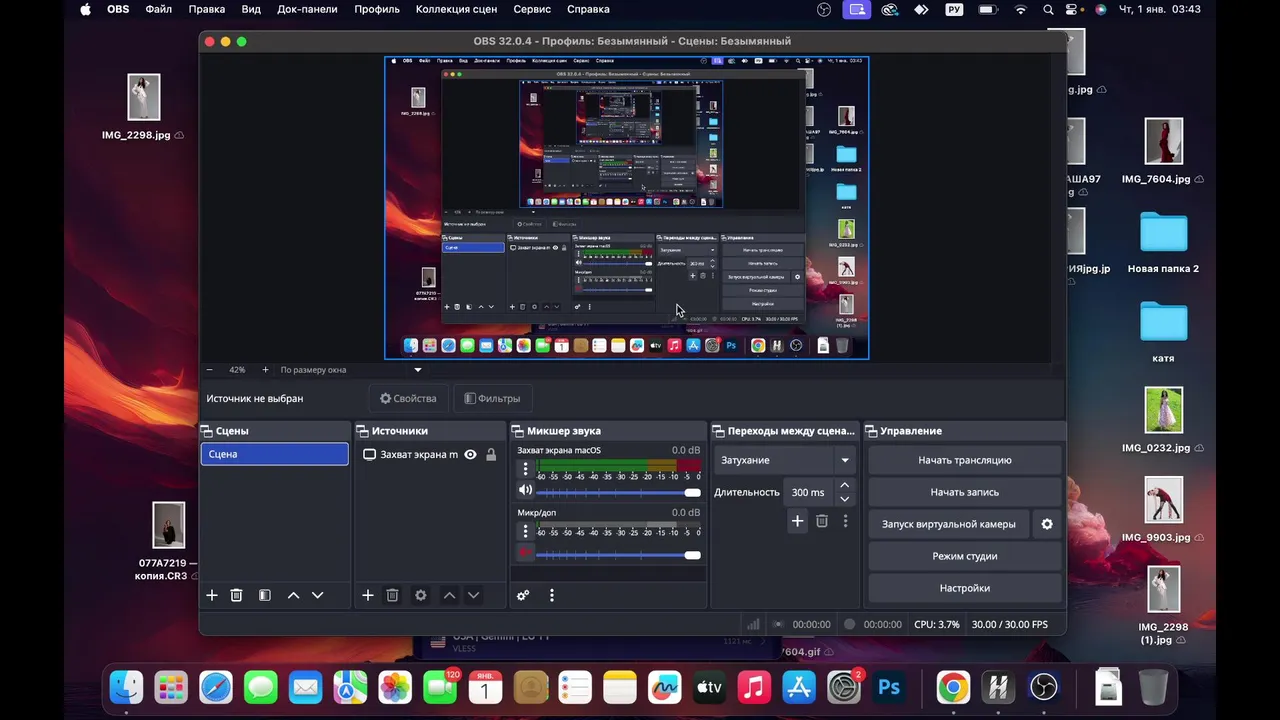Viewport: 1280px width, 720px height.
Task: Open Google Chrome from the Dock
Action: (x=953, y=688)
